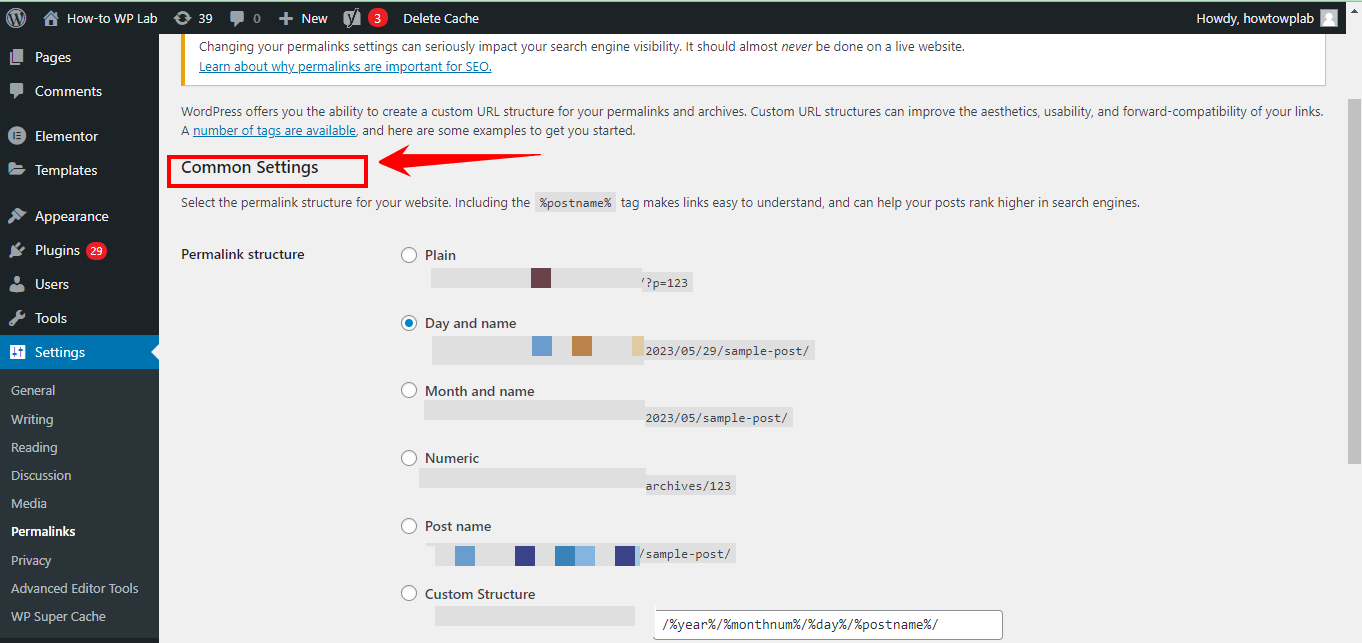
Task: Click the WordPress logo icon
Action: pyautogui.click(x=16, y=18)
